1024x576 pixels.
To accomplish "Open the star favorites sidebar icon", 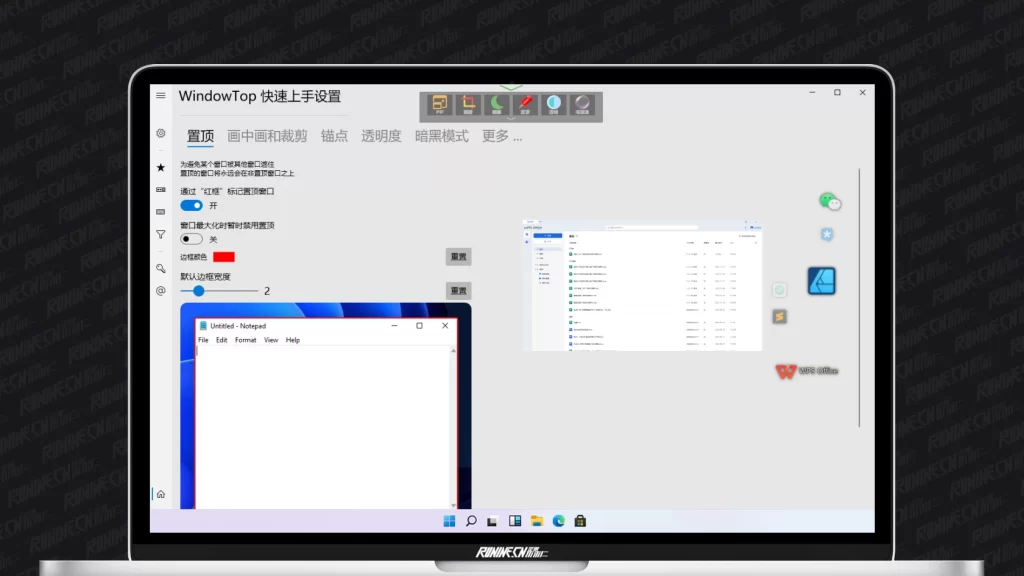I will 161,168.
